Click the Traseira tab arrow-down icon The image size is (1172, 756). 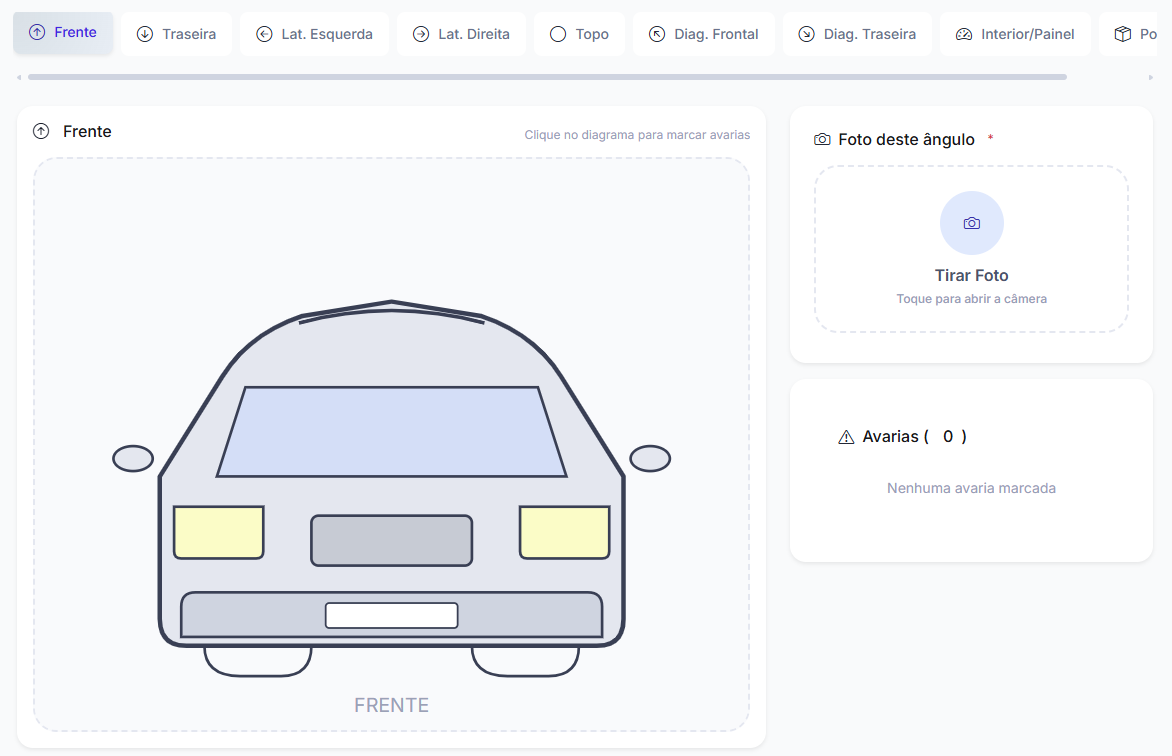click(x=145, y=34)
